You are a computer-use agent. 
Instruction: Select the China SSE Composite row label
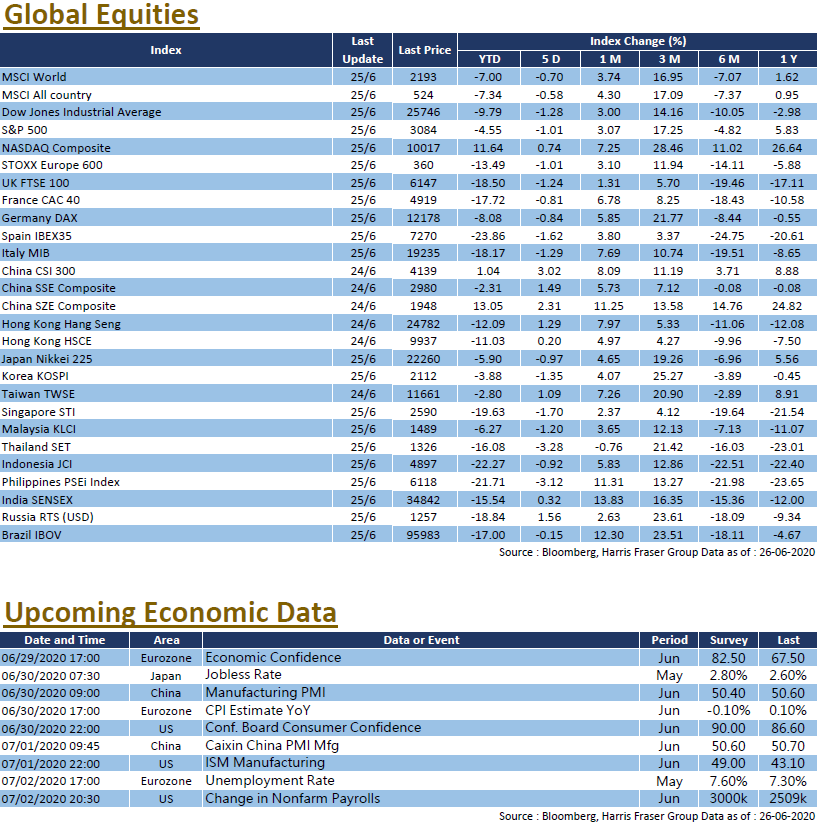[x=58, y=288]
